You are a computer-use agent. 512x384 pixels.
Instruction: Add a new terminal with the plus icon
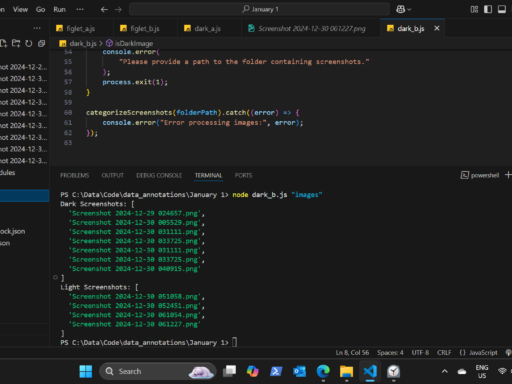508,175
